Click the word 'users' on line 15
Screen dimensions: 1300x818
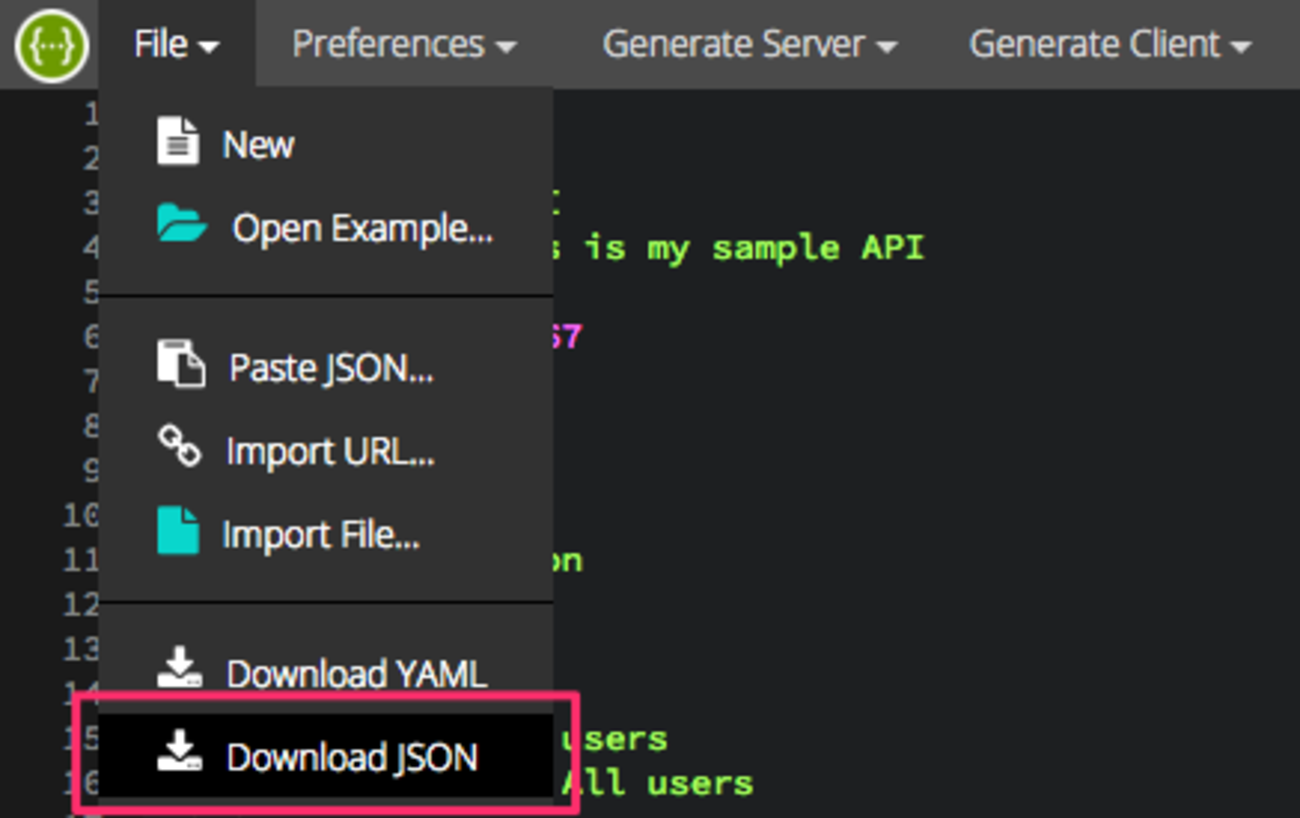613,739
